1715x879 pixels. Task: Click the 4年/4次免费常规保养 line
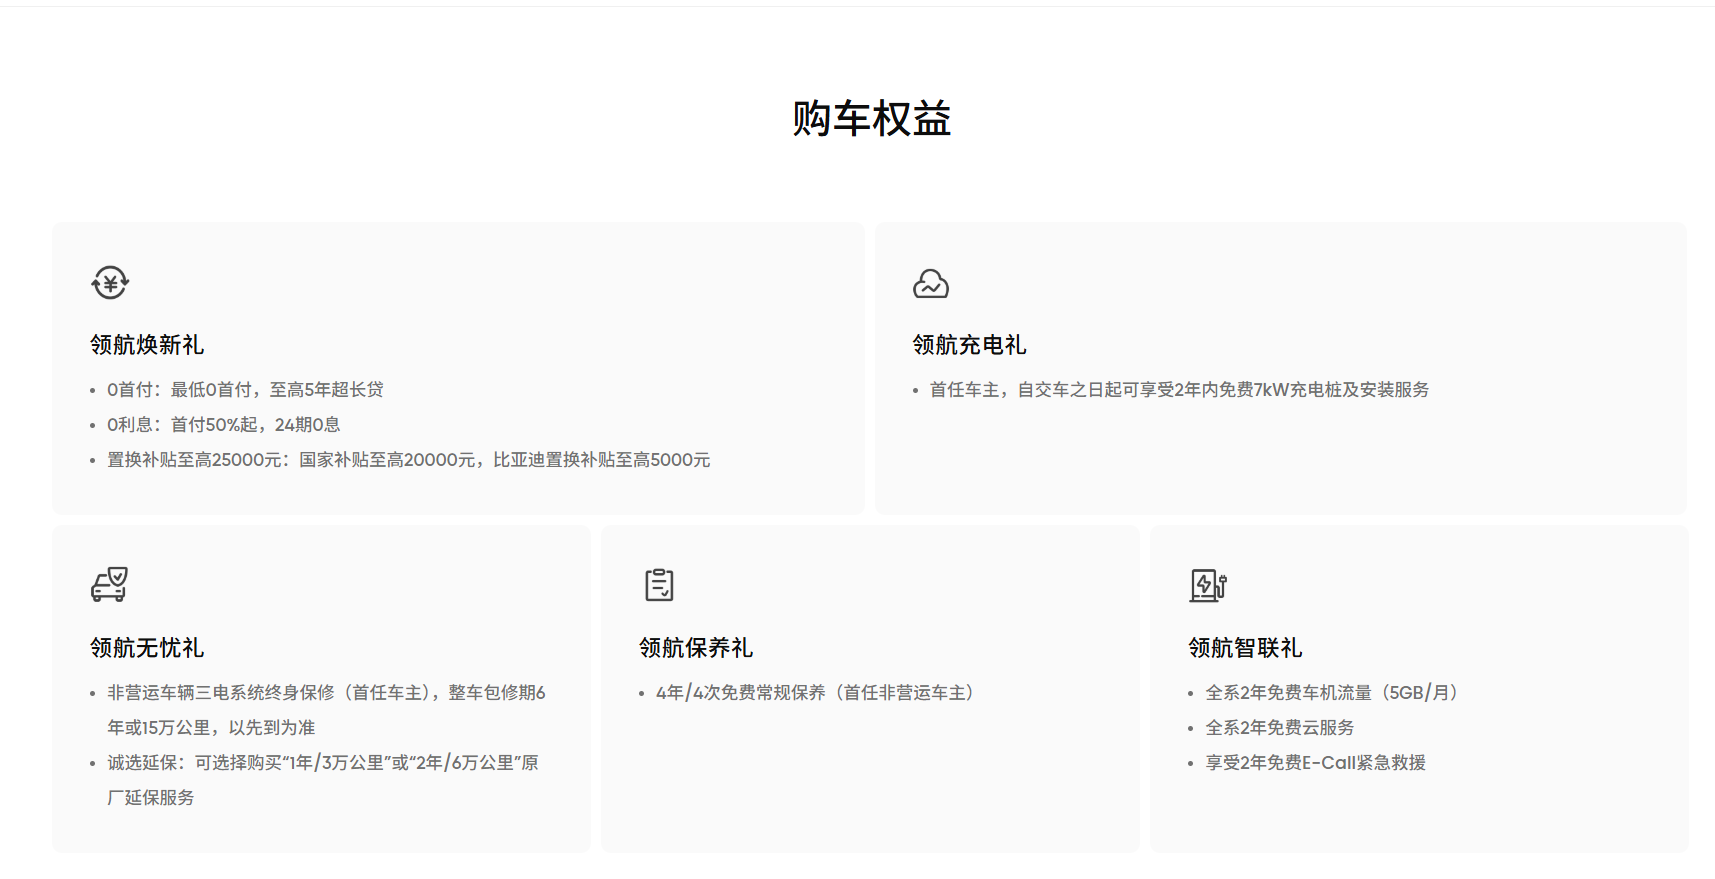pos(815,693)
